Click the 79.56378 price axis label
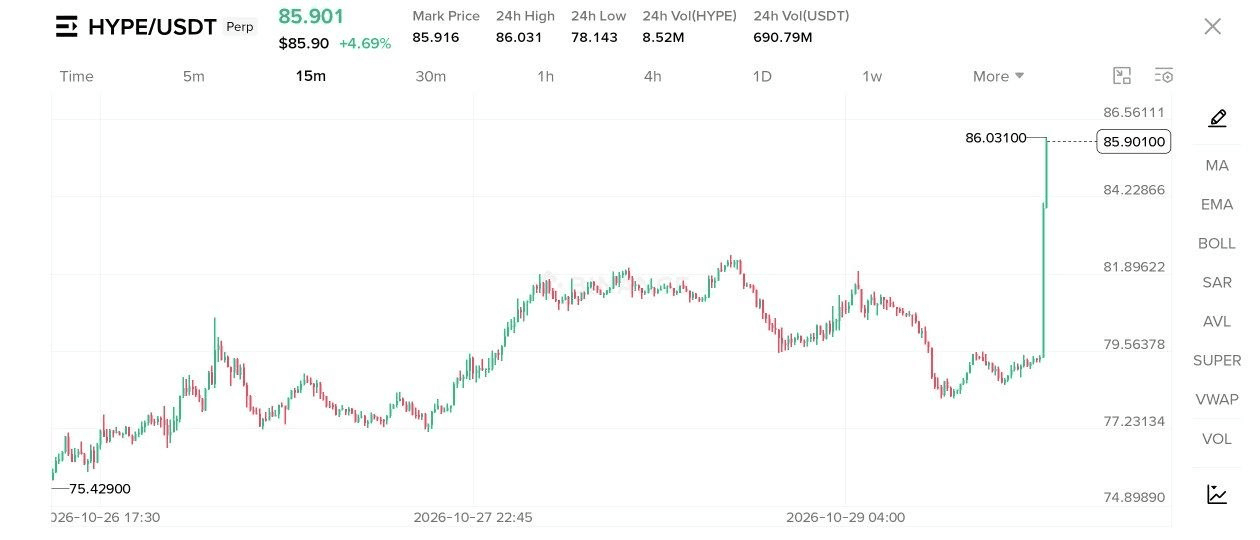 pyautogui.click(x=1134, y=344)
